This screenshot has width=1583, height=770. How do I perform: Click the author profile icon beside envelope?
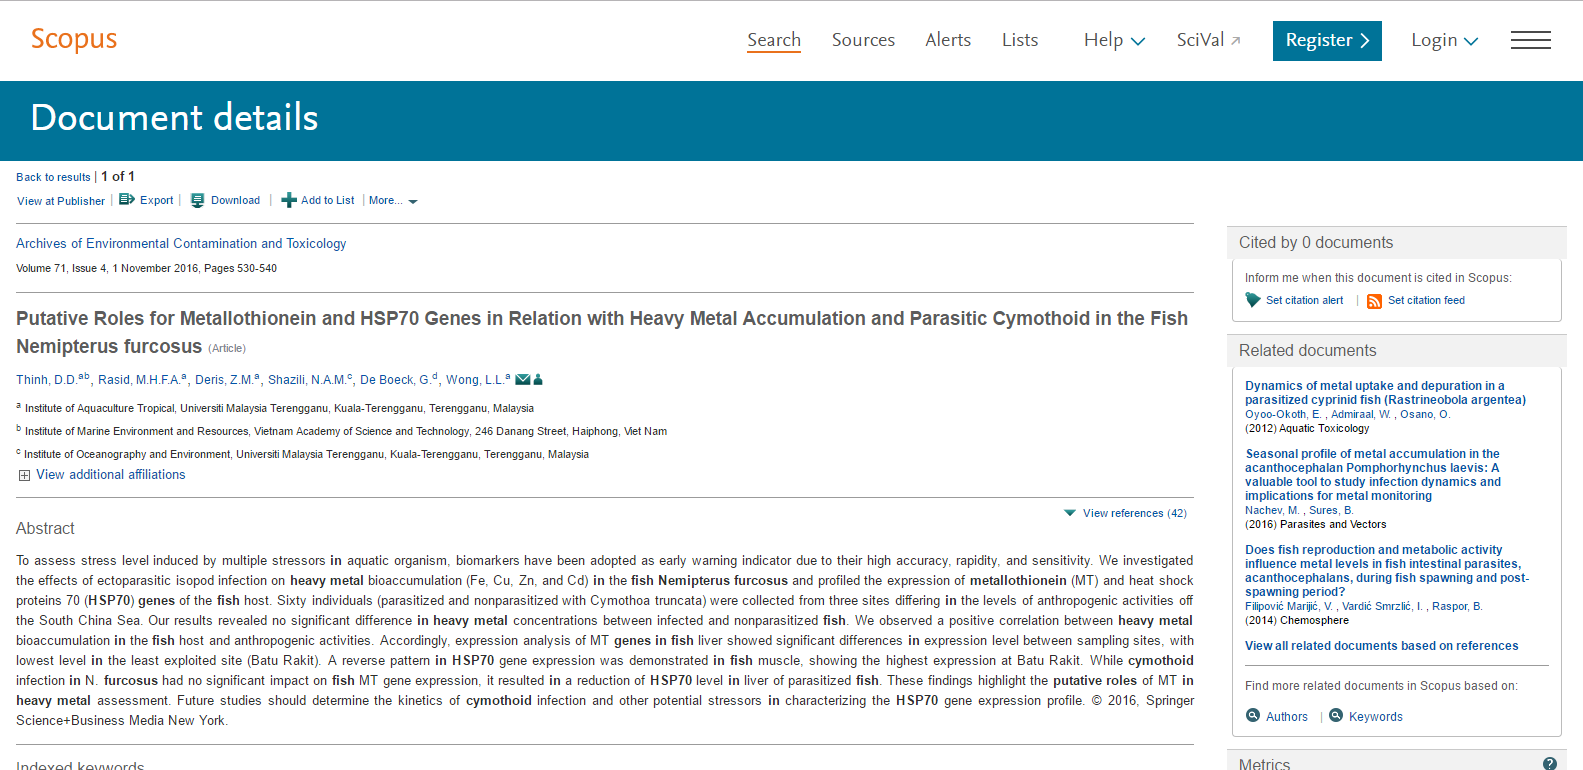pos(538,379)
